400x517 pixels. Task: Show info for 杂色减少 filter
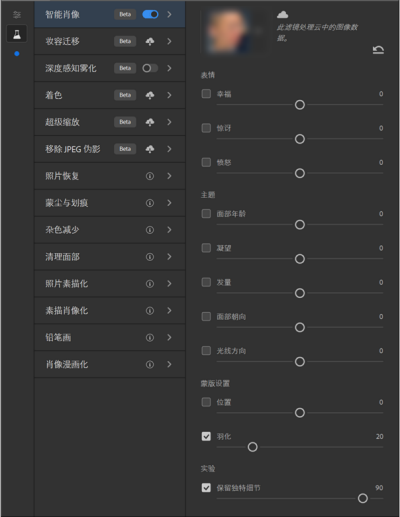pos(150,230)
